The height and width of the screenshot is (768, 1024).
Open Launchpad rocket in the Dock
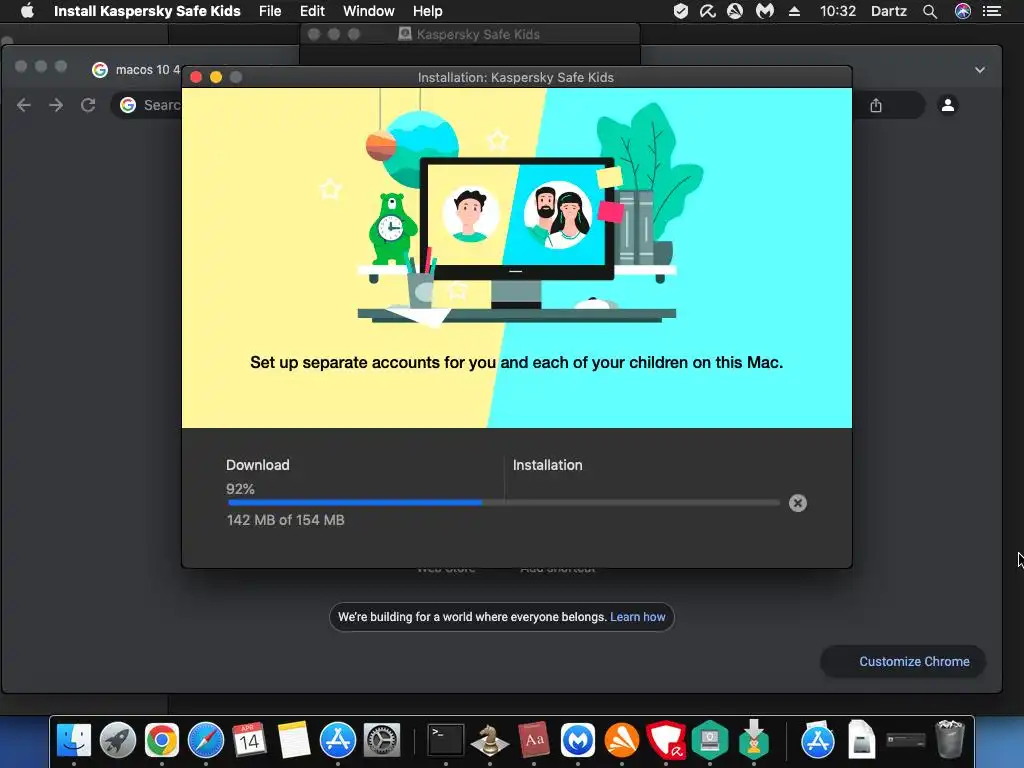(x=118, y=740)
